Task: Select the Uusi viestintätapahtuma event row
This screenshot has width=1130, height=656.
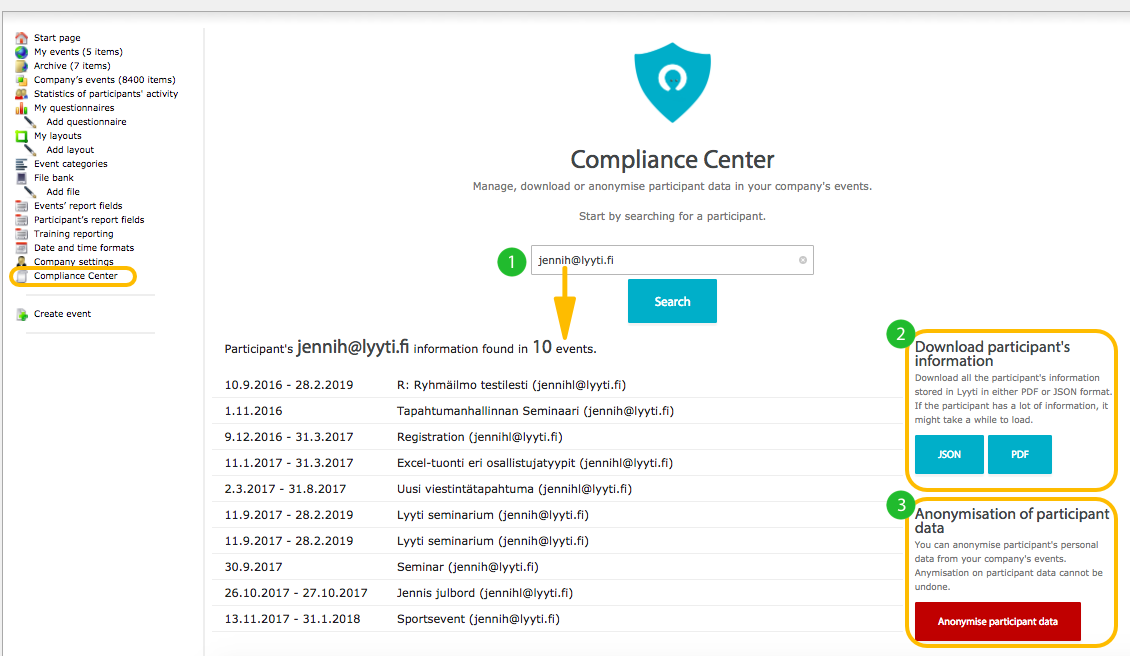Action: (x=556, y=489)
